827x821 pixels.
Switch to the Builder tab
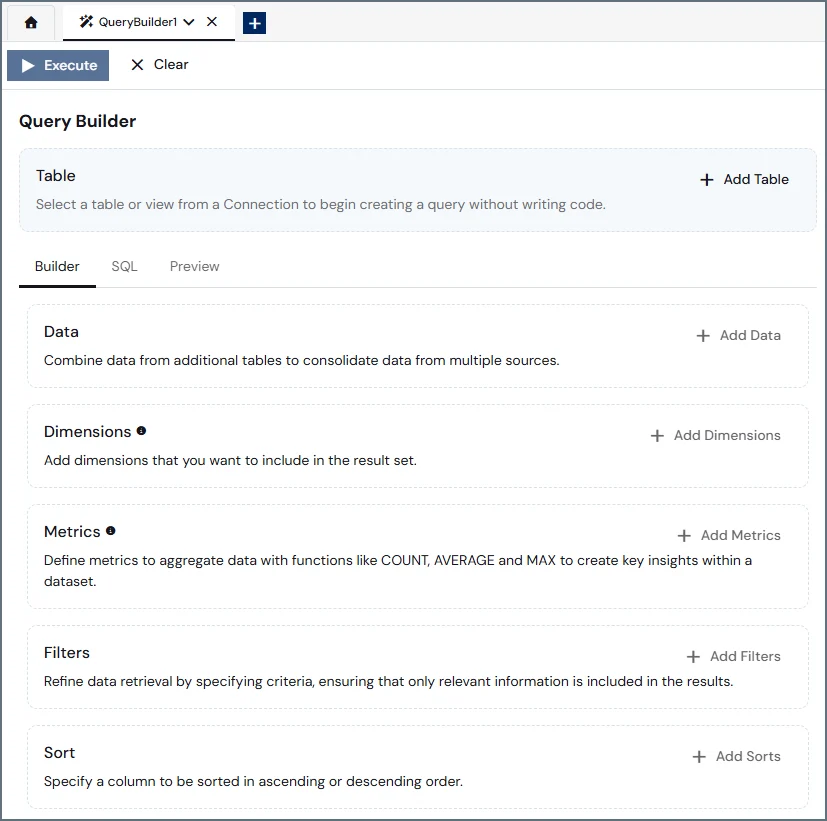click(x=57, y=266)
